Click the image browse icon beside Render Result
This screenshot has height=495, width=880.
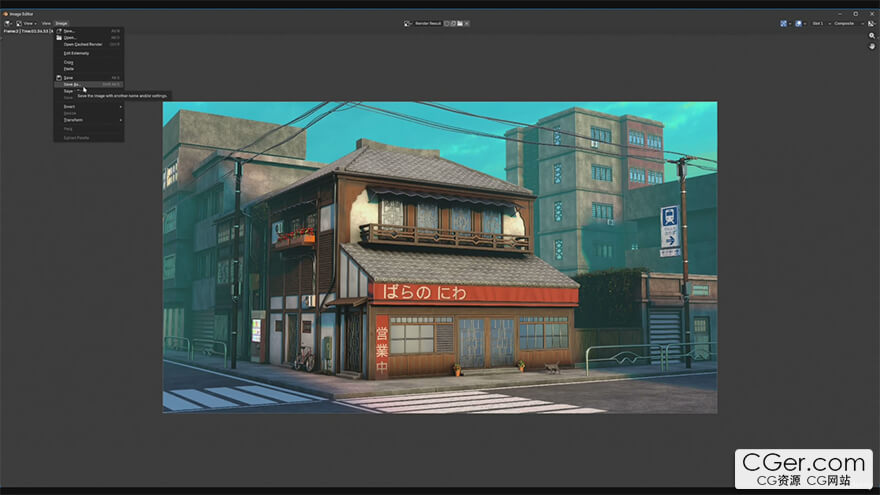tap(408, 23)
